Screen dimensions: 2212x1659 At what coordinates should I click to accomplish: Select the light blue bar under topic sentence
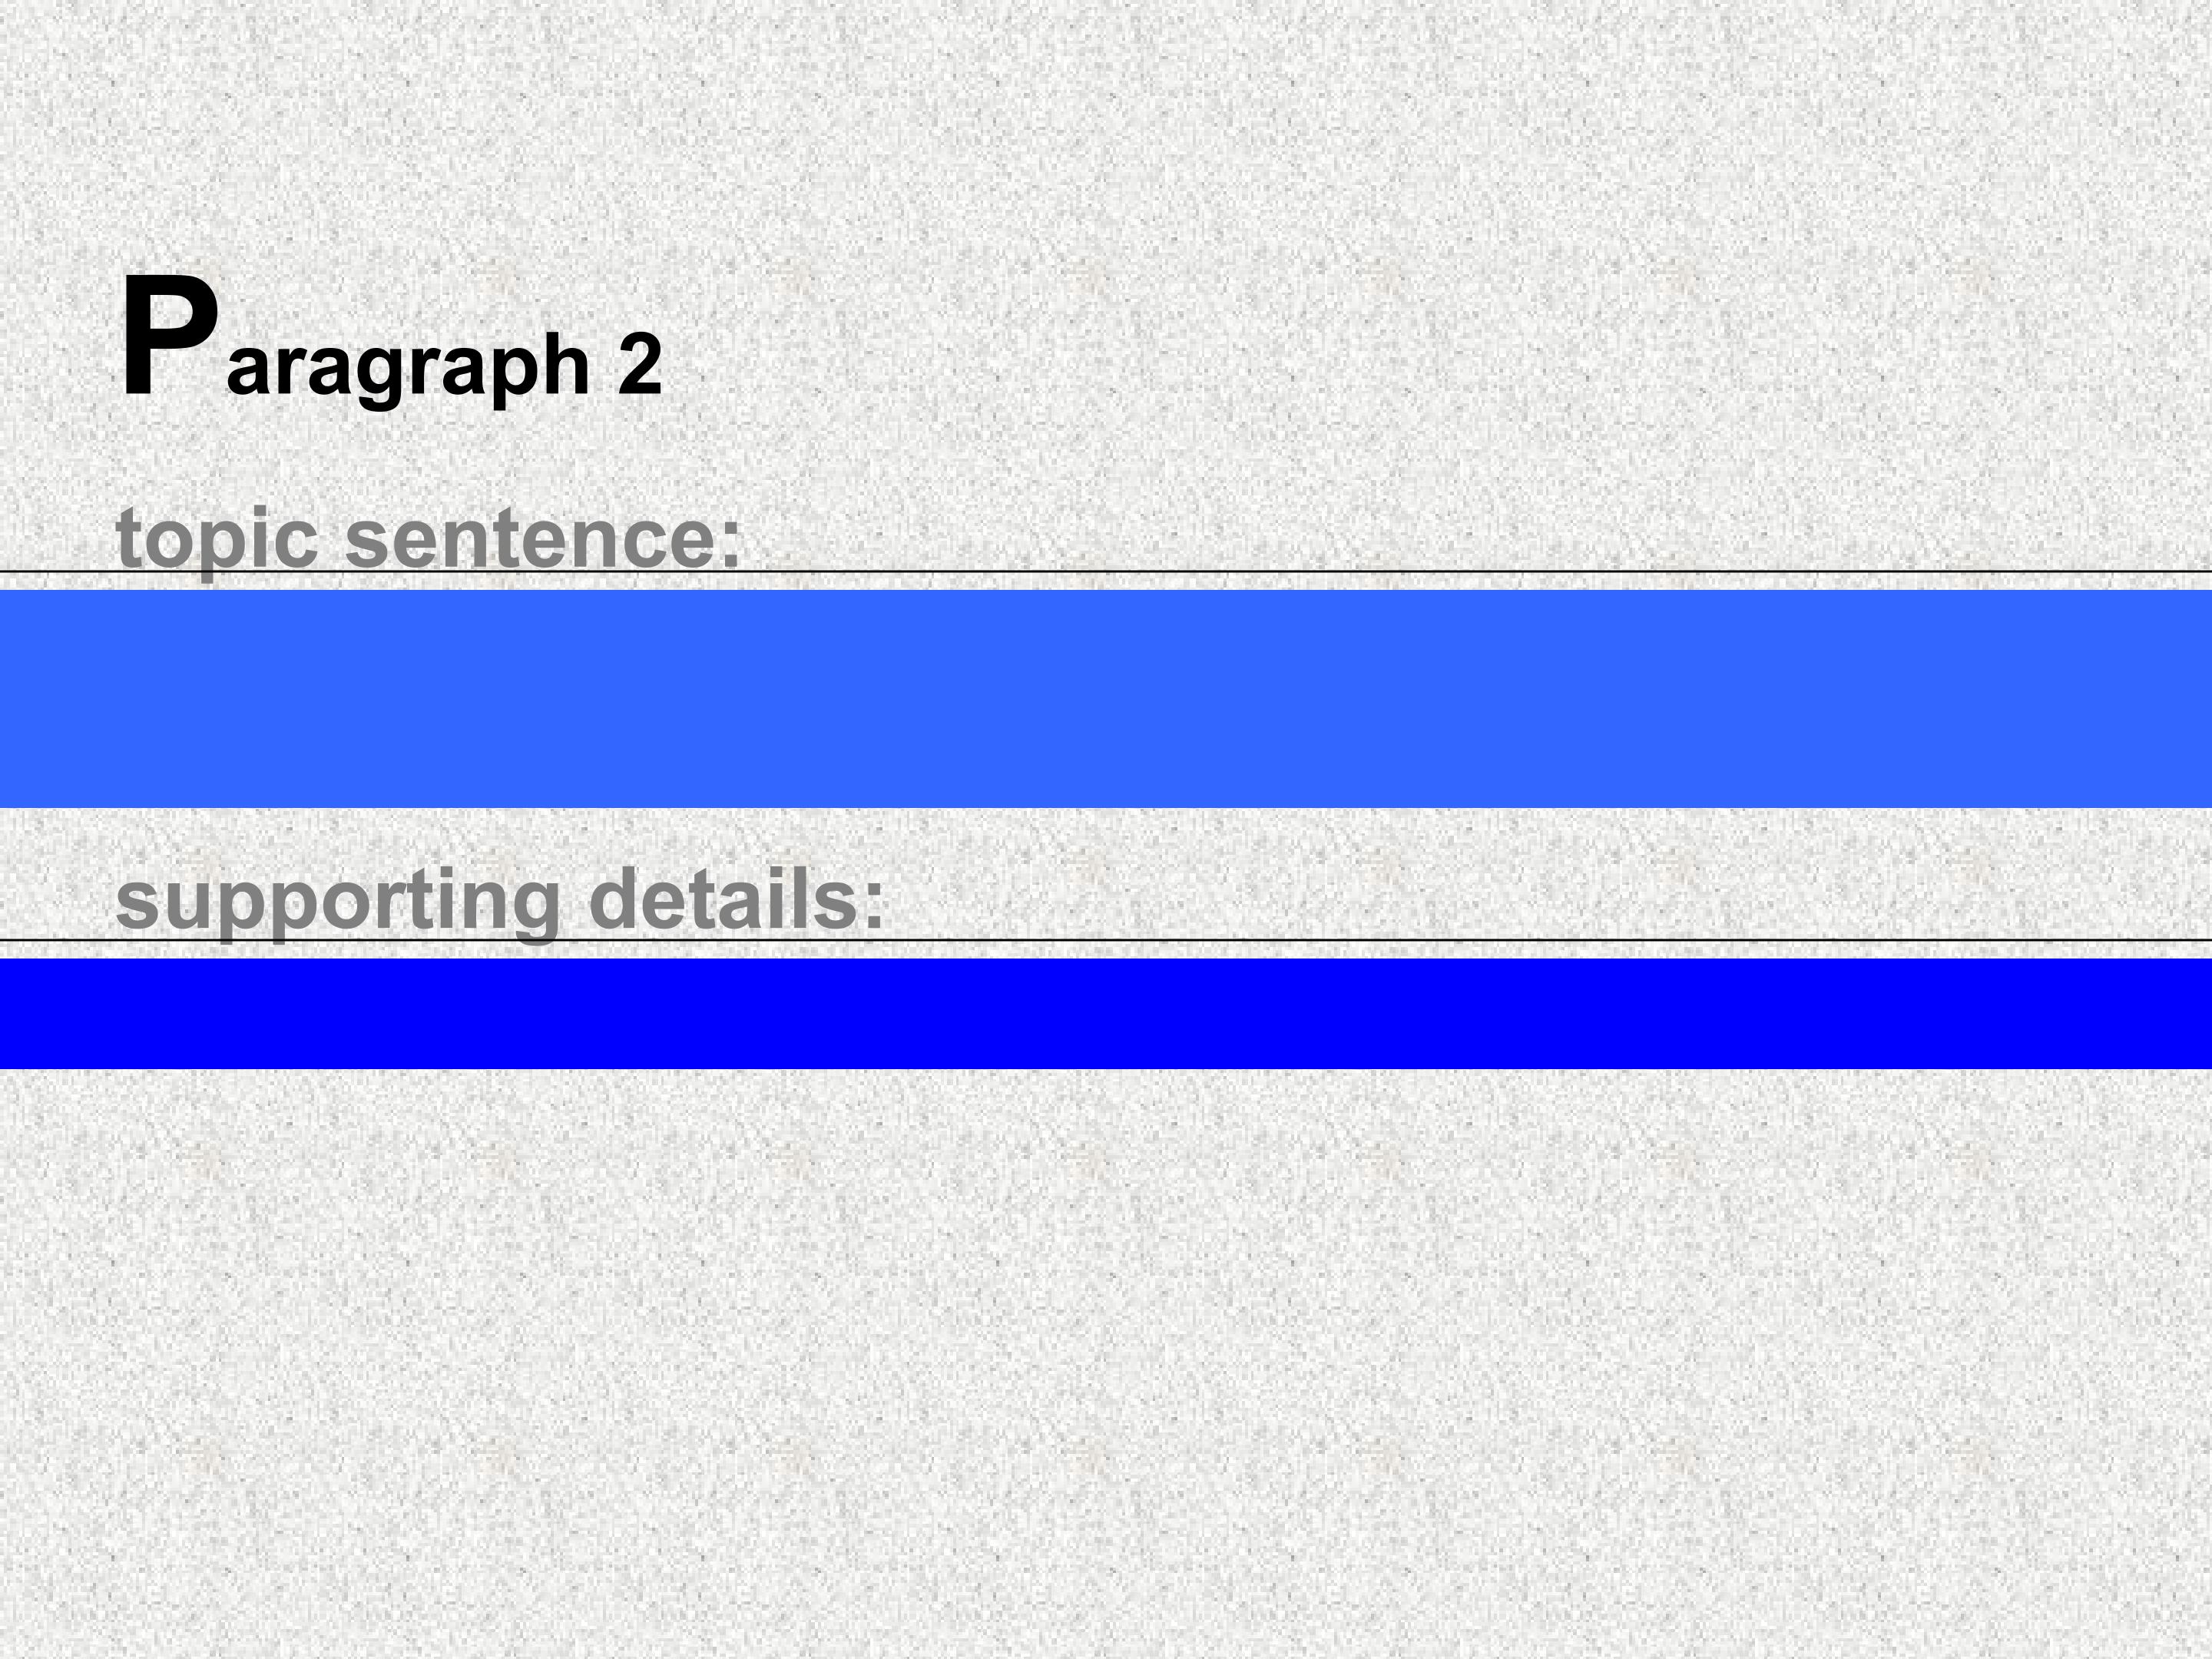[x=1106, y=698]
